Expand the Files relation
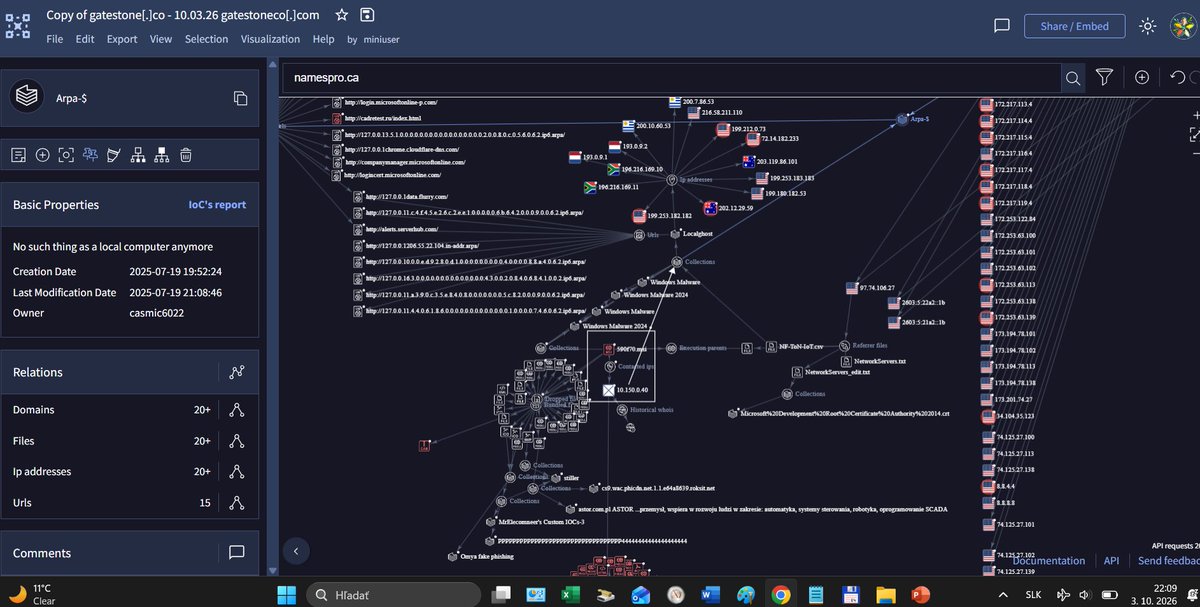The width and height of the screenshot is (1200, 607). click(237, 441)
